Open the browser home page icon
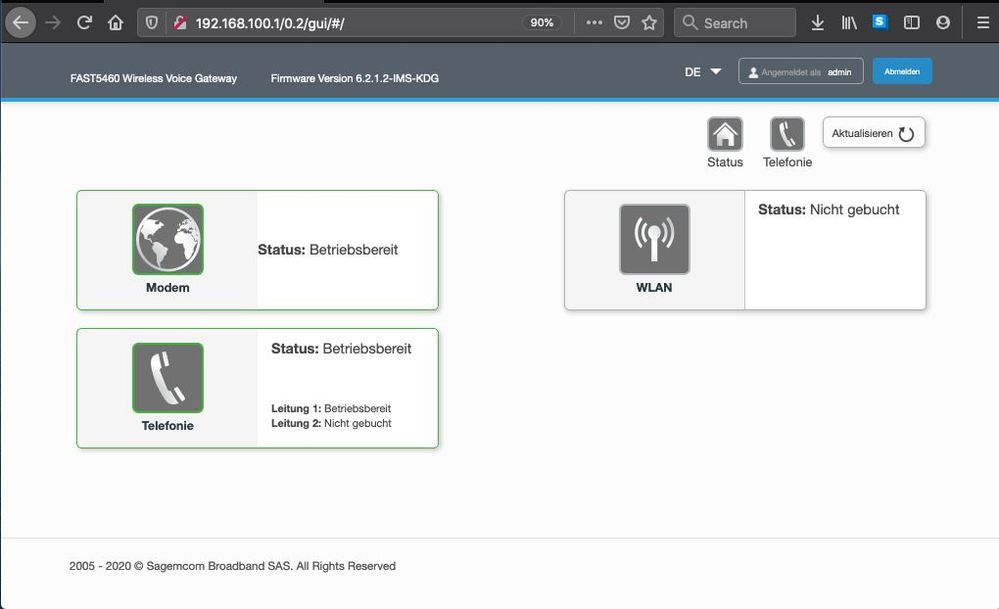This screenshot has width=999, height=609. (115, 23)
